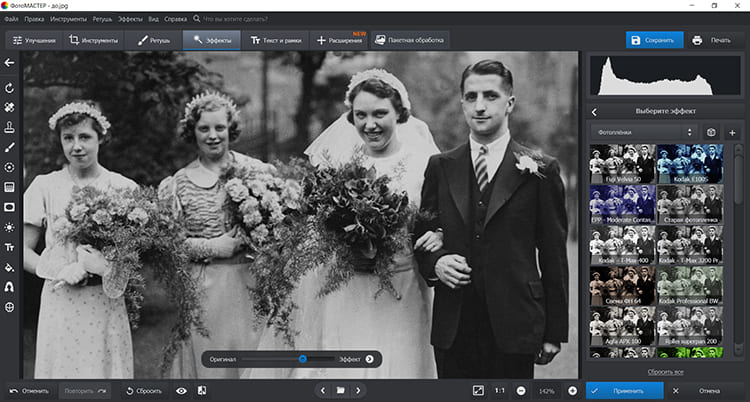This screenshot has height=402, width=750.
Task: Click the Оригинал–Эффект slider handle
Action: (302, 358)
